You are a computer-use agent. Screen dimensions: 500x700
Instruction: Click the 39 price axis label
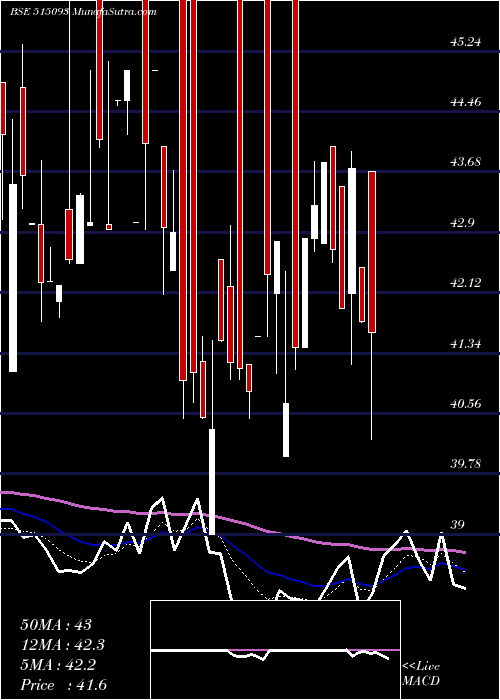(458, 525)
